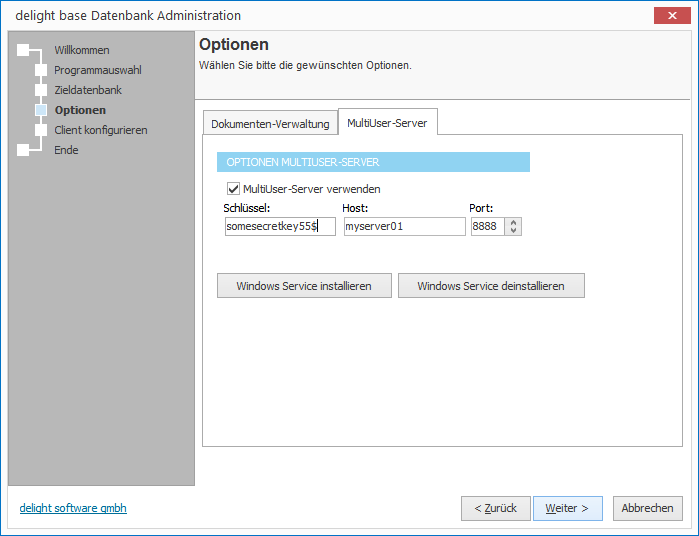Decrease the Port value with down arrow
The width and height of the screenshot is (699, 536).
(x=514, y=231)
